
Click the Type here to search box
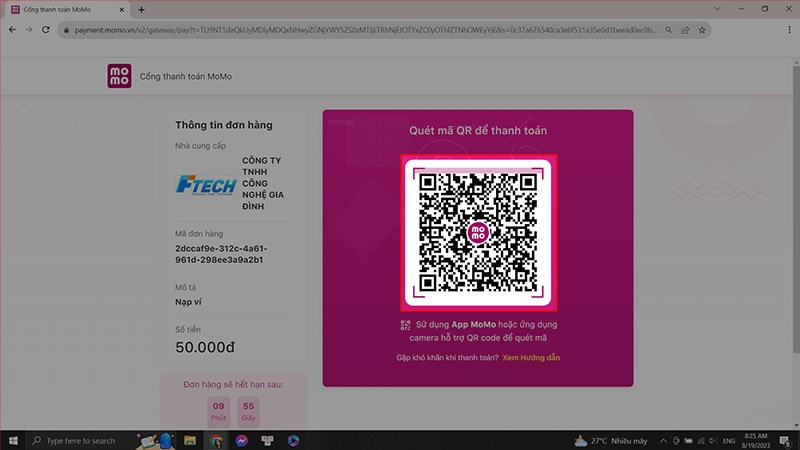81,441
